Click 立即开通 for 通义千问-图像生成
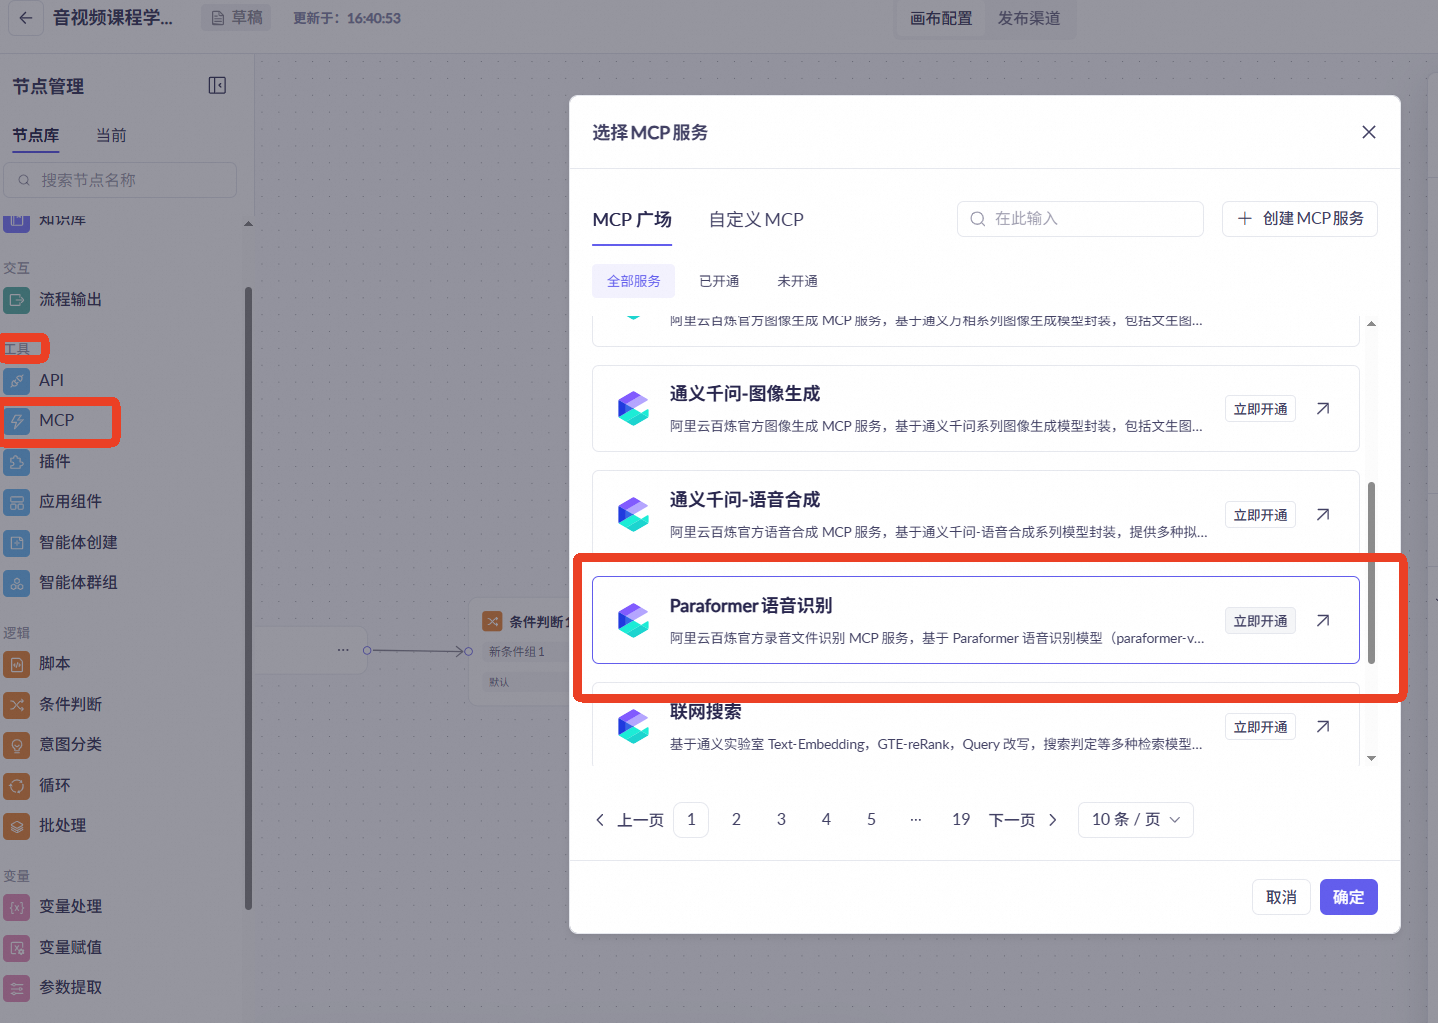 (1260, 409)
